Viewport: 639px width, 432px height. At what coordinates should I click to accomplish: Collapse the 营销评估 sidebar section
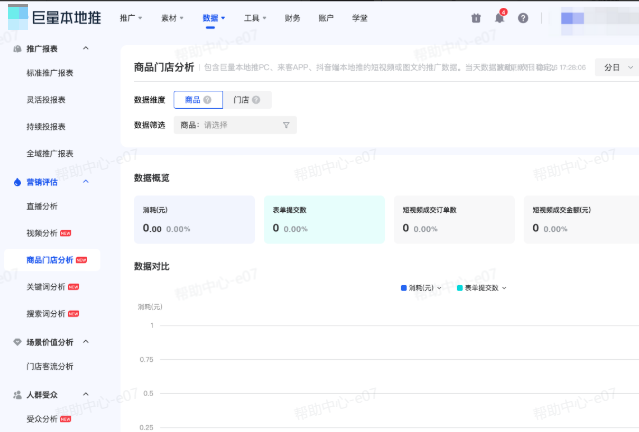click(x=86, y=182)
